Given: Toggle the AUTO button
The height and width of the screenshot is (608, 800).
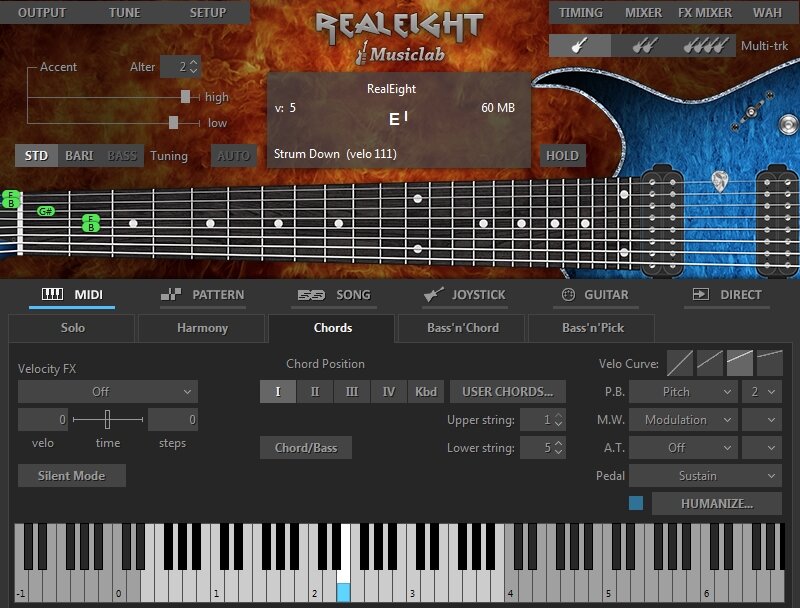Looking at the screenshot, I should [234, 156].
